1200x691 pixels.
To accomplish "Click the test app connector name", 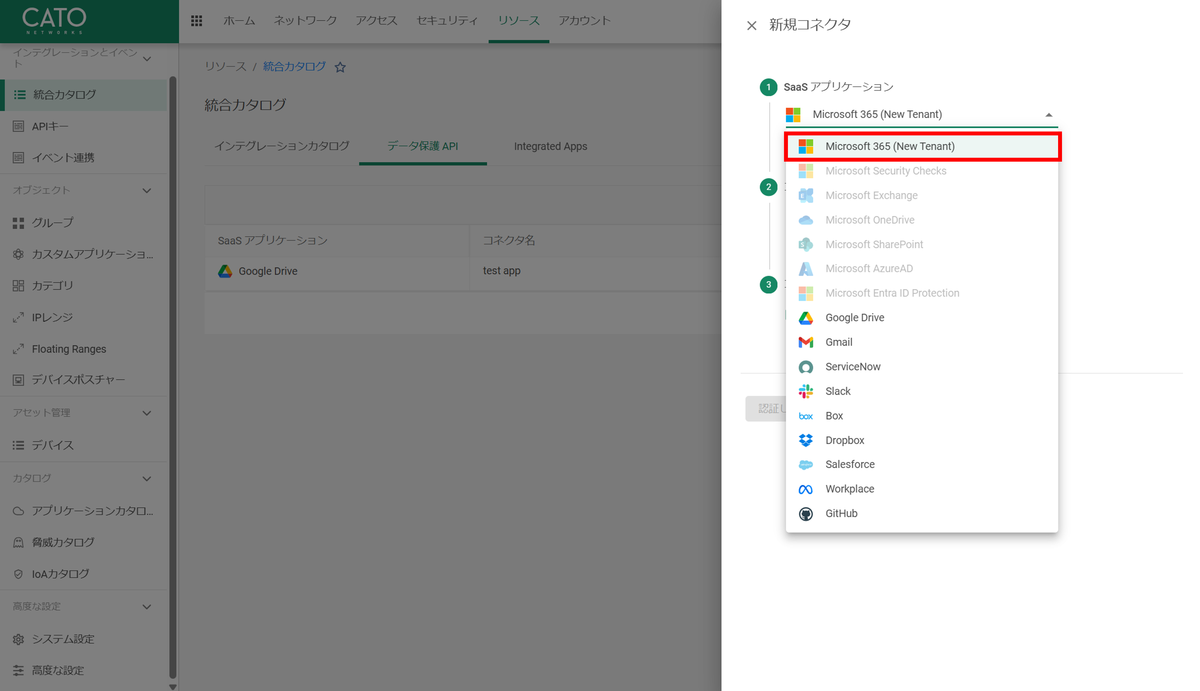I will (502, 271).
